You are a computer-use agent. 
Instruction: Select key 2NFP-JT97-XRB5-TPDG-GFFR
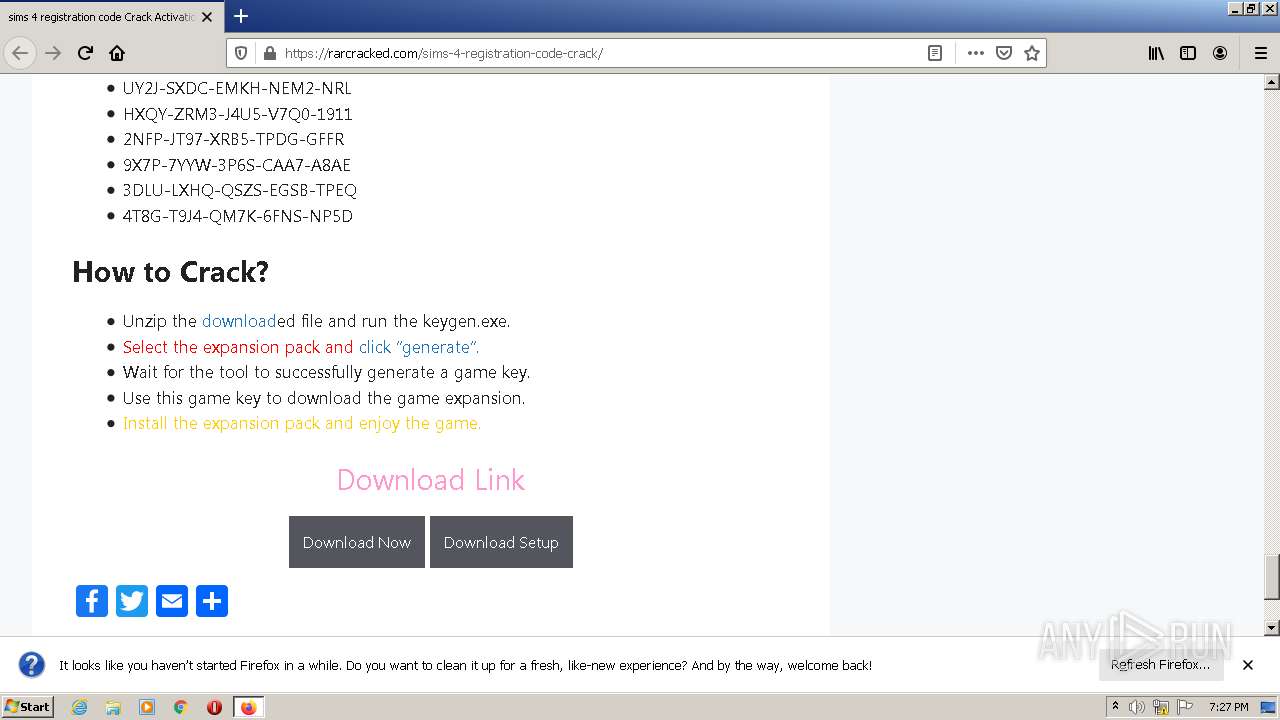[x=233, y=139]
